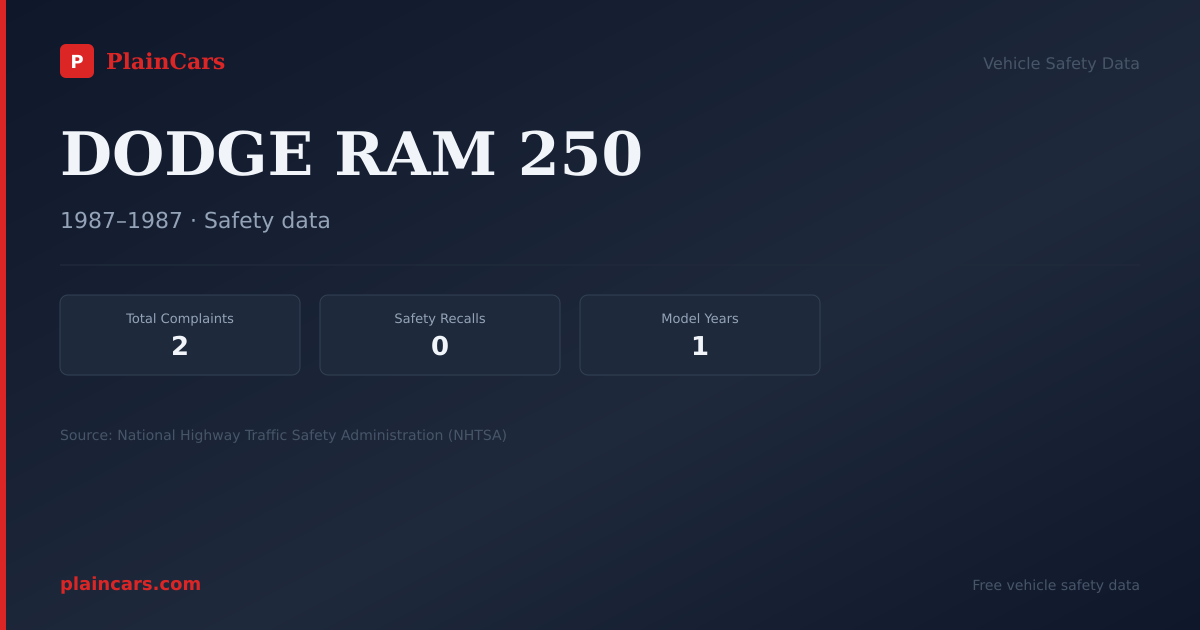This screenshot has height=630, width=1200.
Task: Open the Model Years card
Action: pos(700,335)
